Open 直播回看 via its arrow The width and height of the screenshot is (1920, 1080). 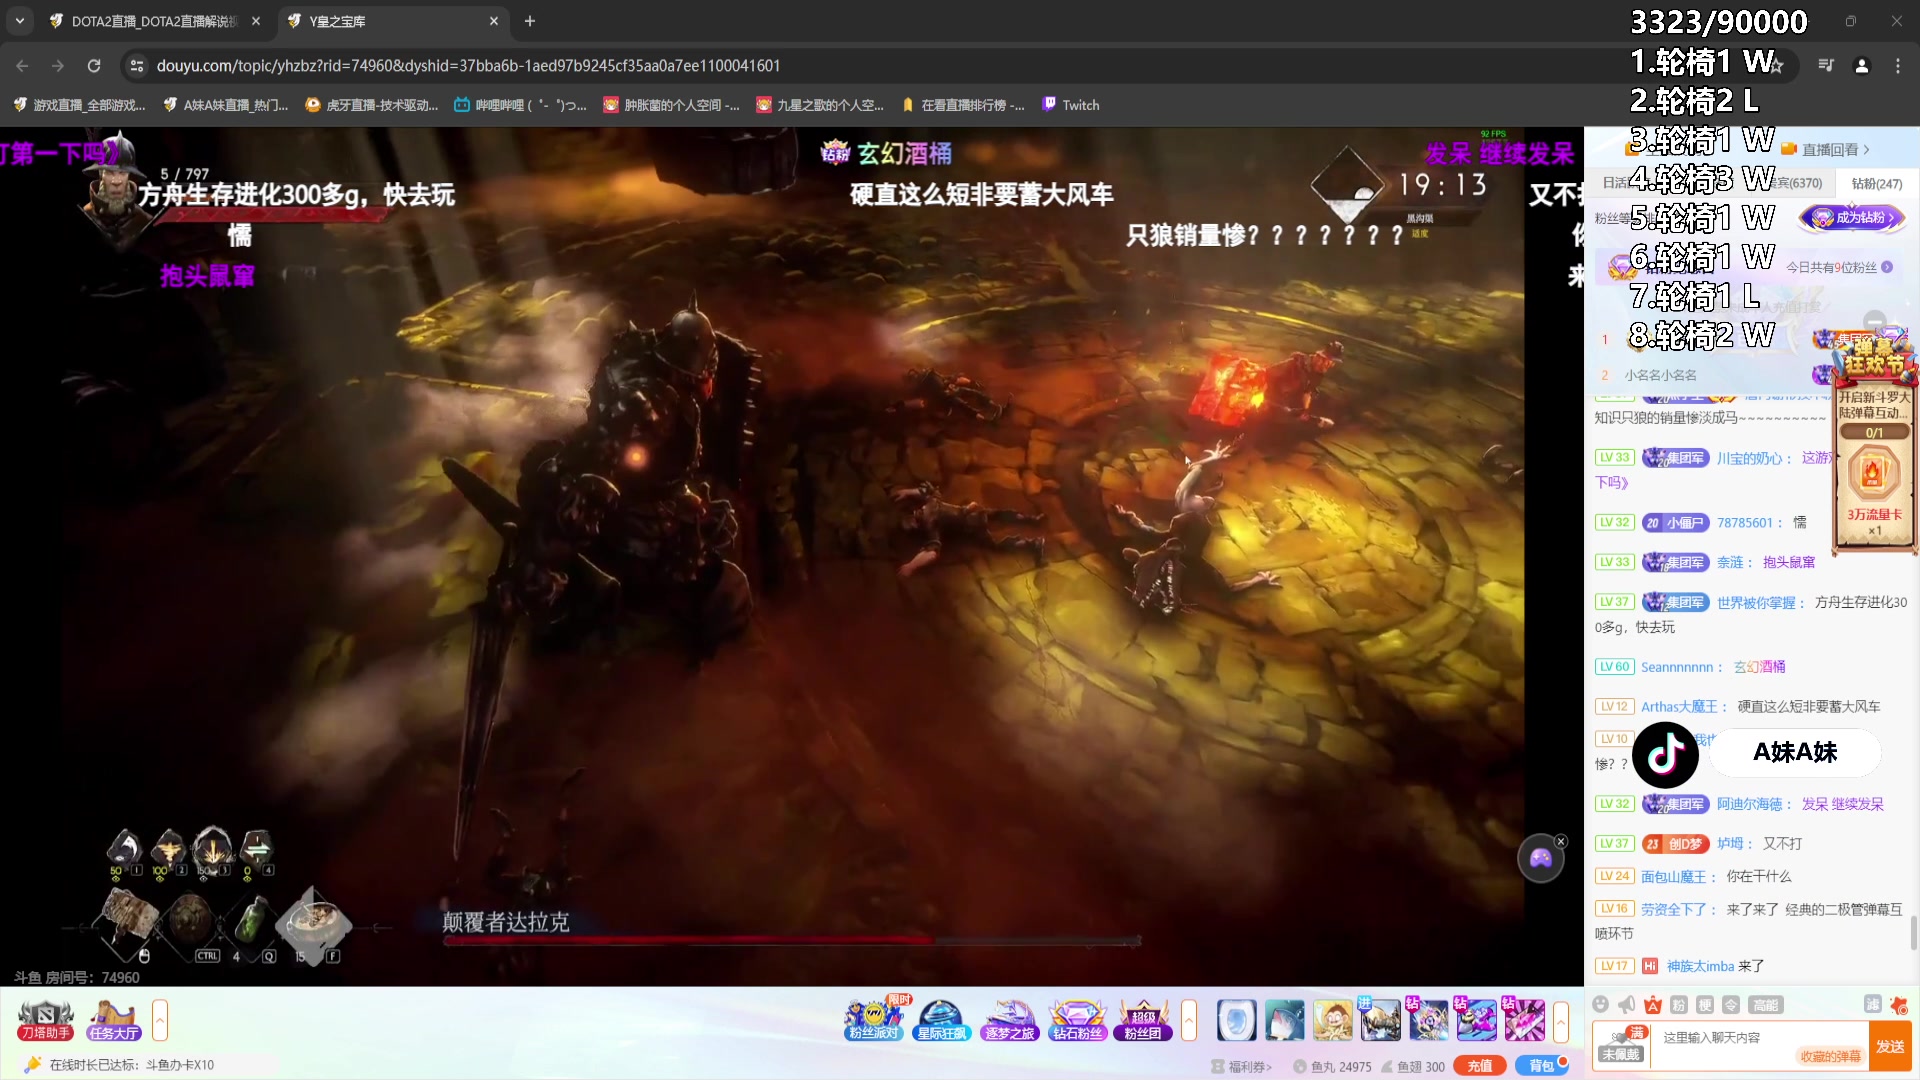pyautogui.click(x=1866, y=149)
